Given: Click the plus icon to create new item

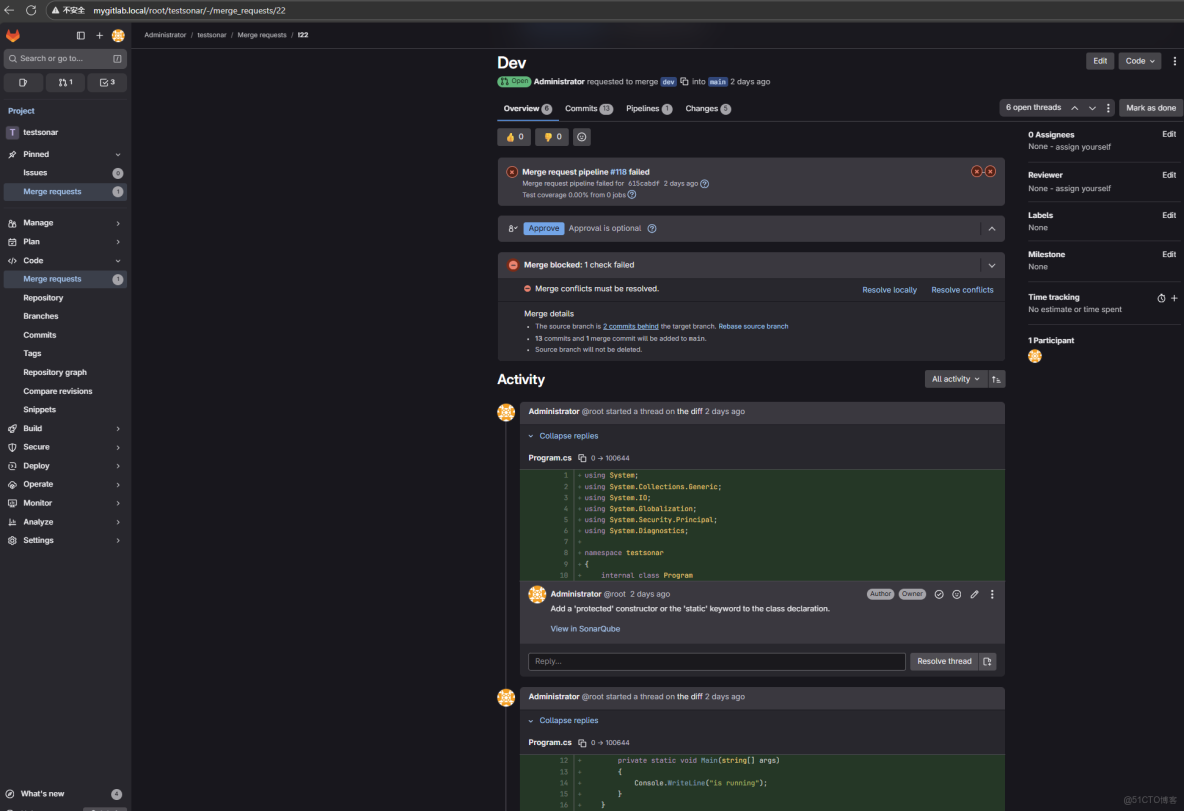Looking at the screenshot, I should [98, 35].
